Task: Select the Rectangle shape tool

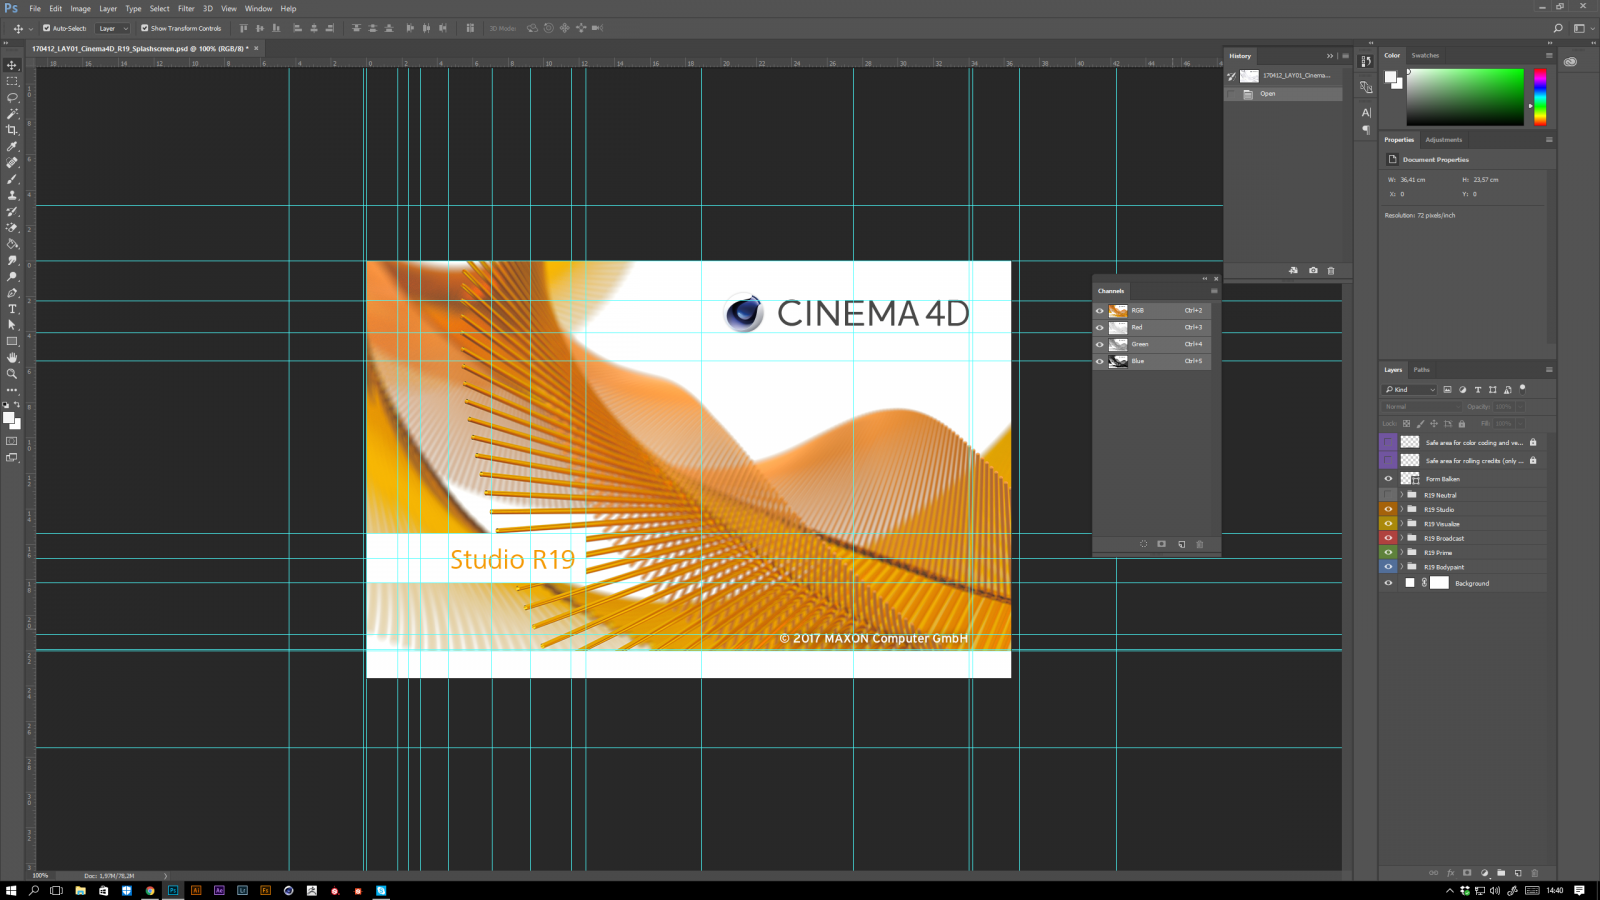Action: pyautogui.click(x=12, y=341)
